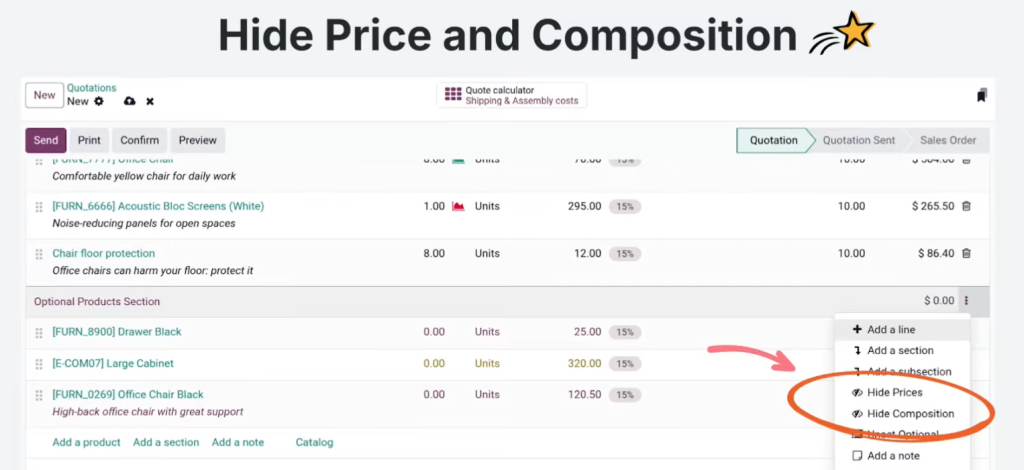Open the Quote calculator spreadsheet button
Screen dimensions: 1024x470
pos(511,95)
